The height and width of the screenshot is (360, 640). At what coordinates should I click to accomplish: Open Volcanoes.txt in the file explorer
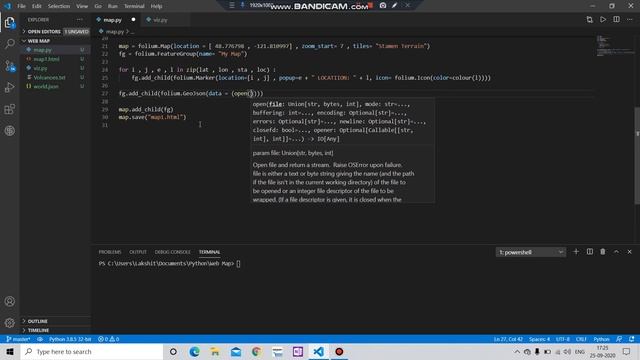55,77
